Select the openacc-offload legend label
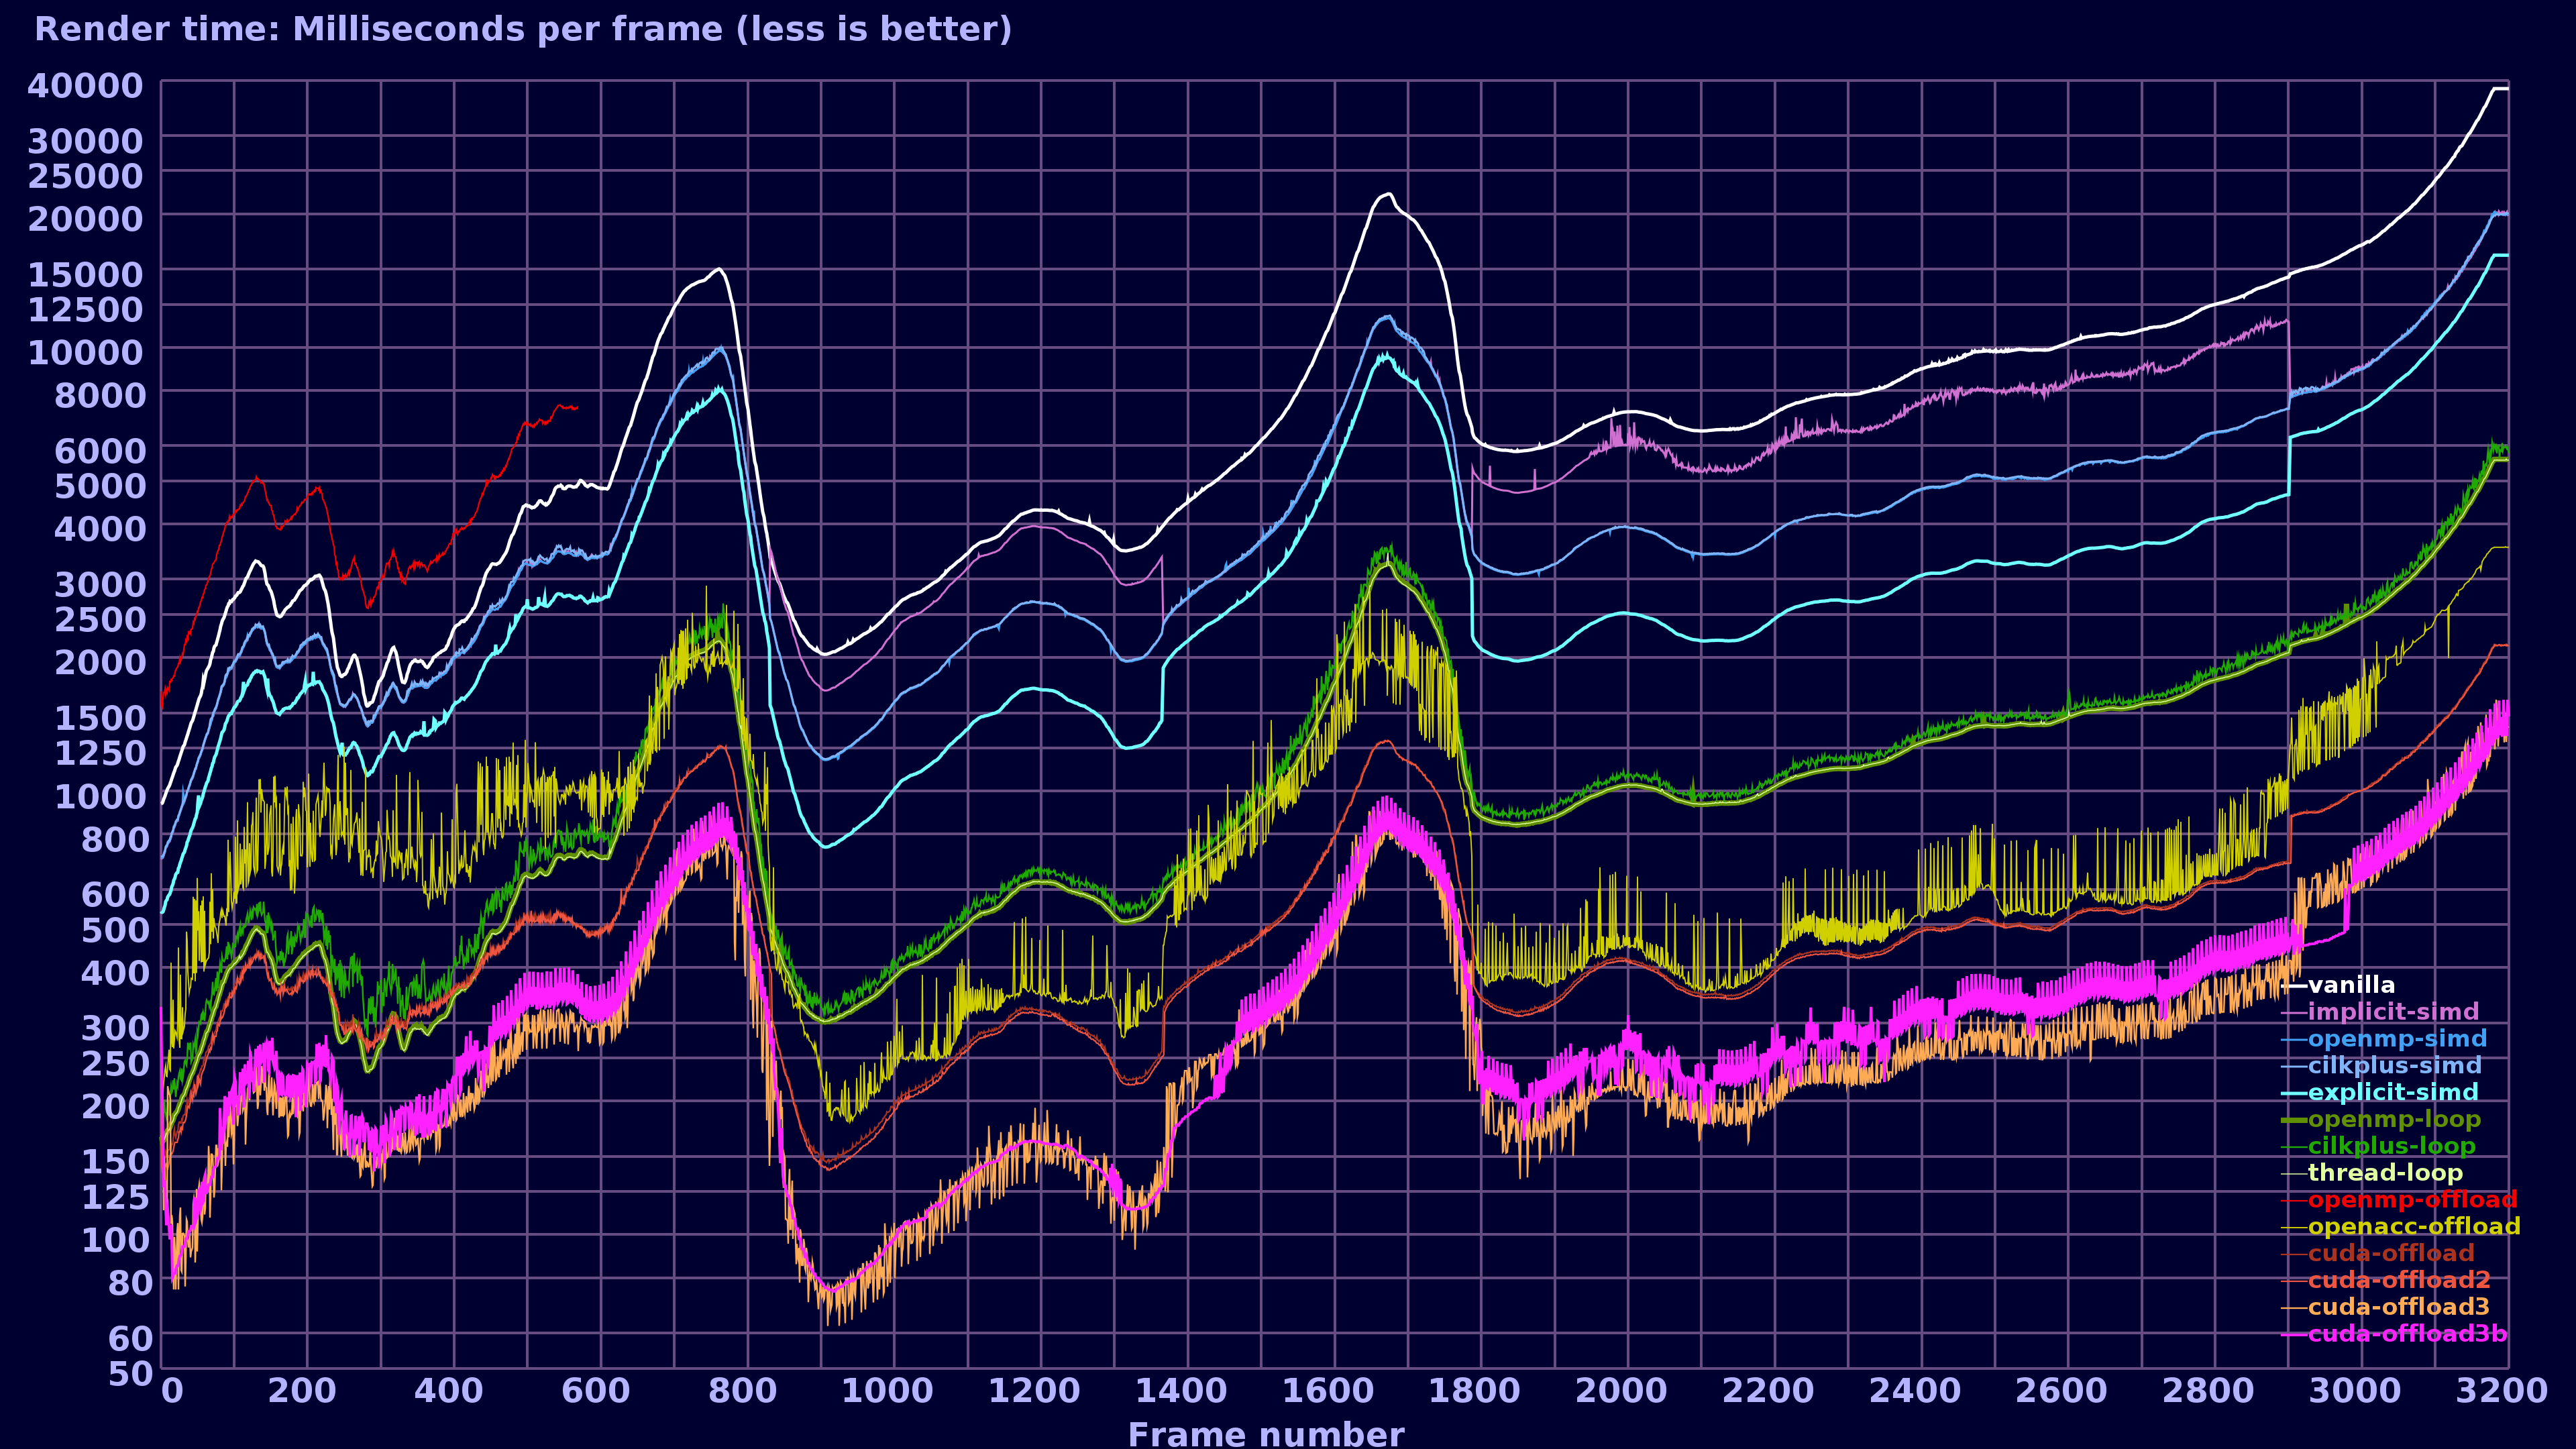 tap(2414, 1226)
